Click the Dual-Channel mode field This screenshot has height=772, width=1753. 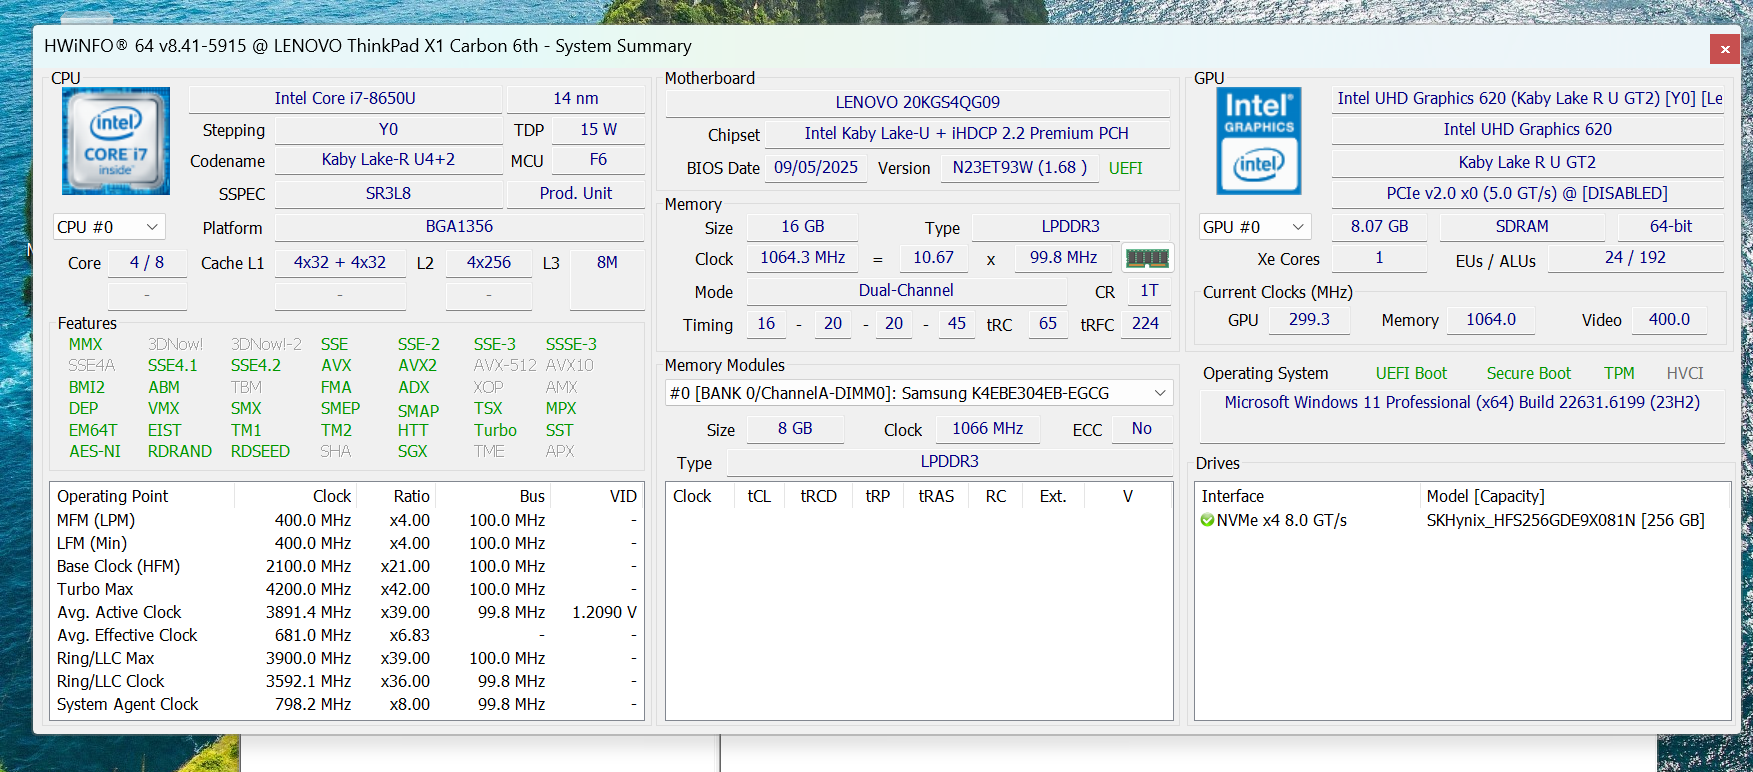[x=906, y=290]
